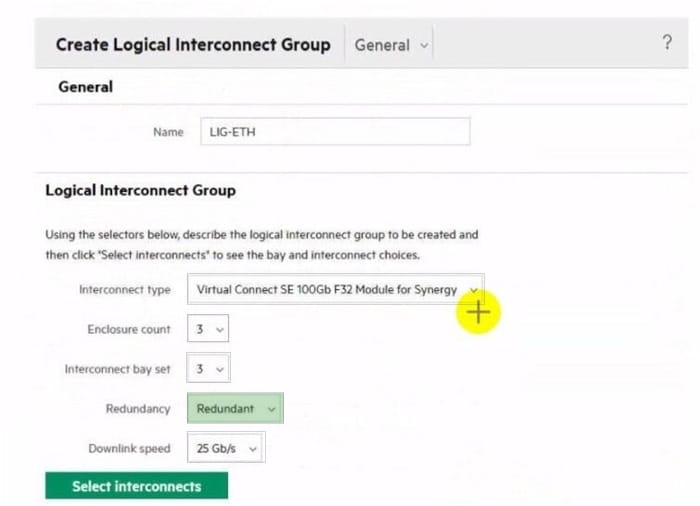Click the Interconnect bay set label

(x=118, y=369)
